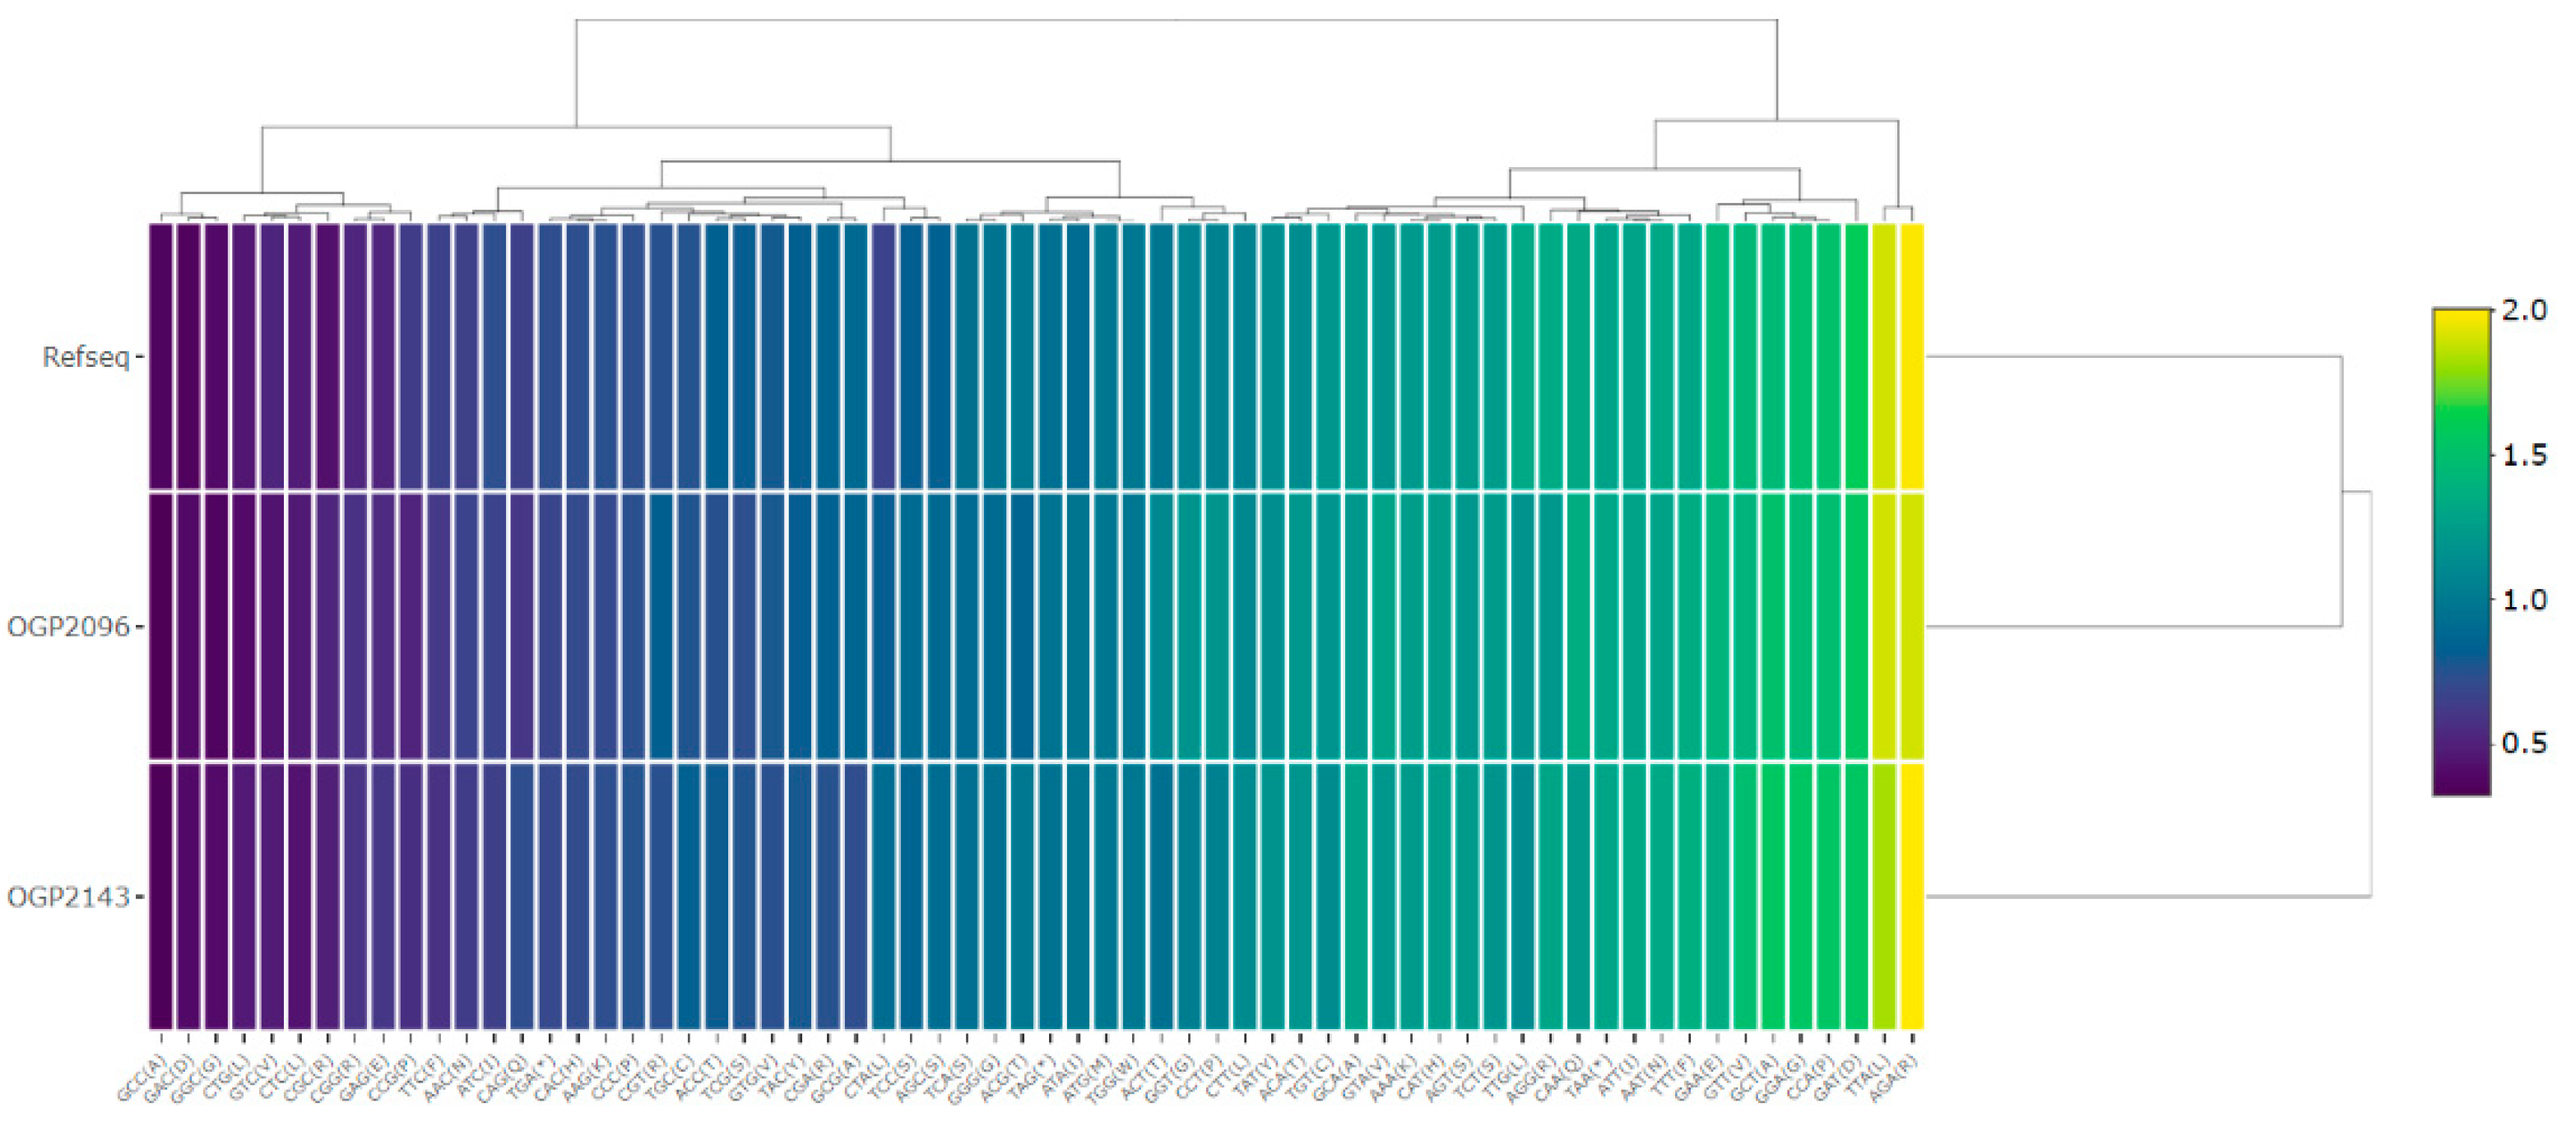Click the 1.0 tick label on colorbar
The width and height of the screenshot is (2576, 1122).
point(2524,600)
